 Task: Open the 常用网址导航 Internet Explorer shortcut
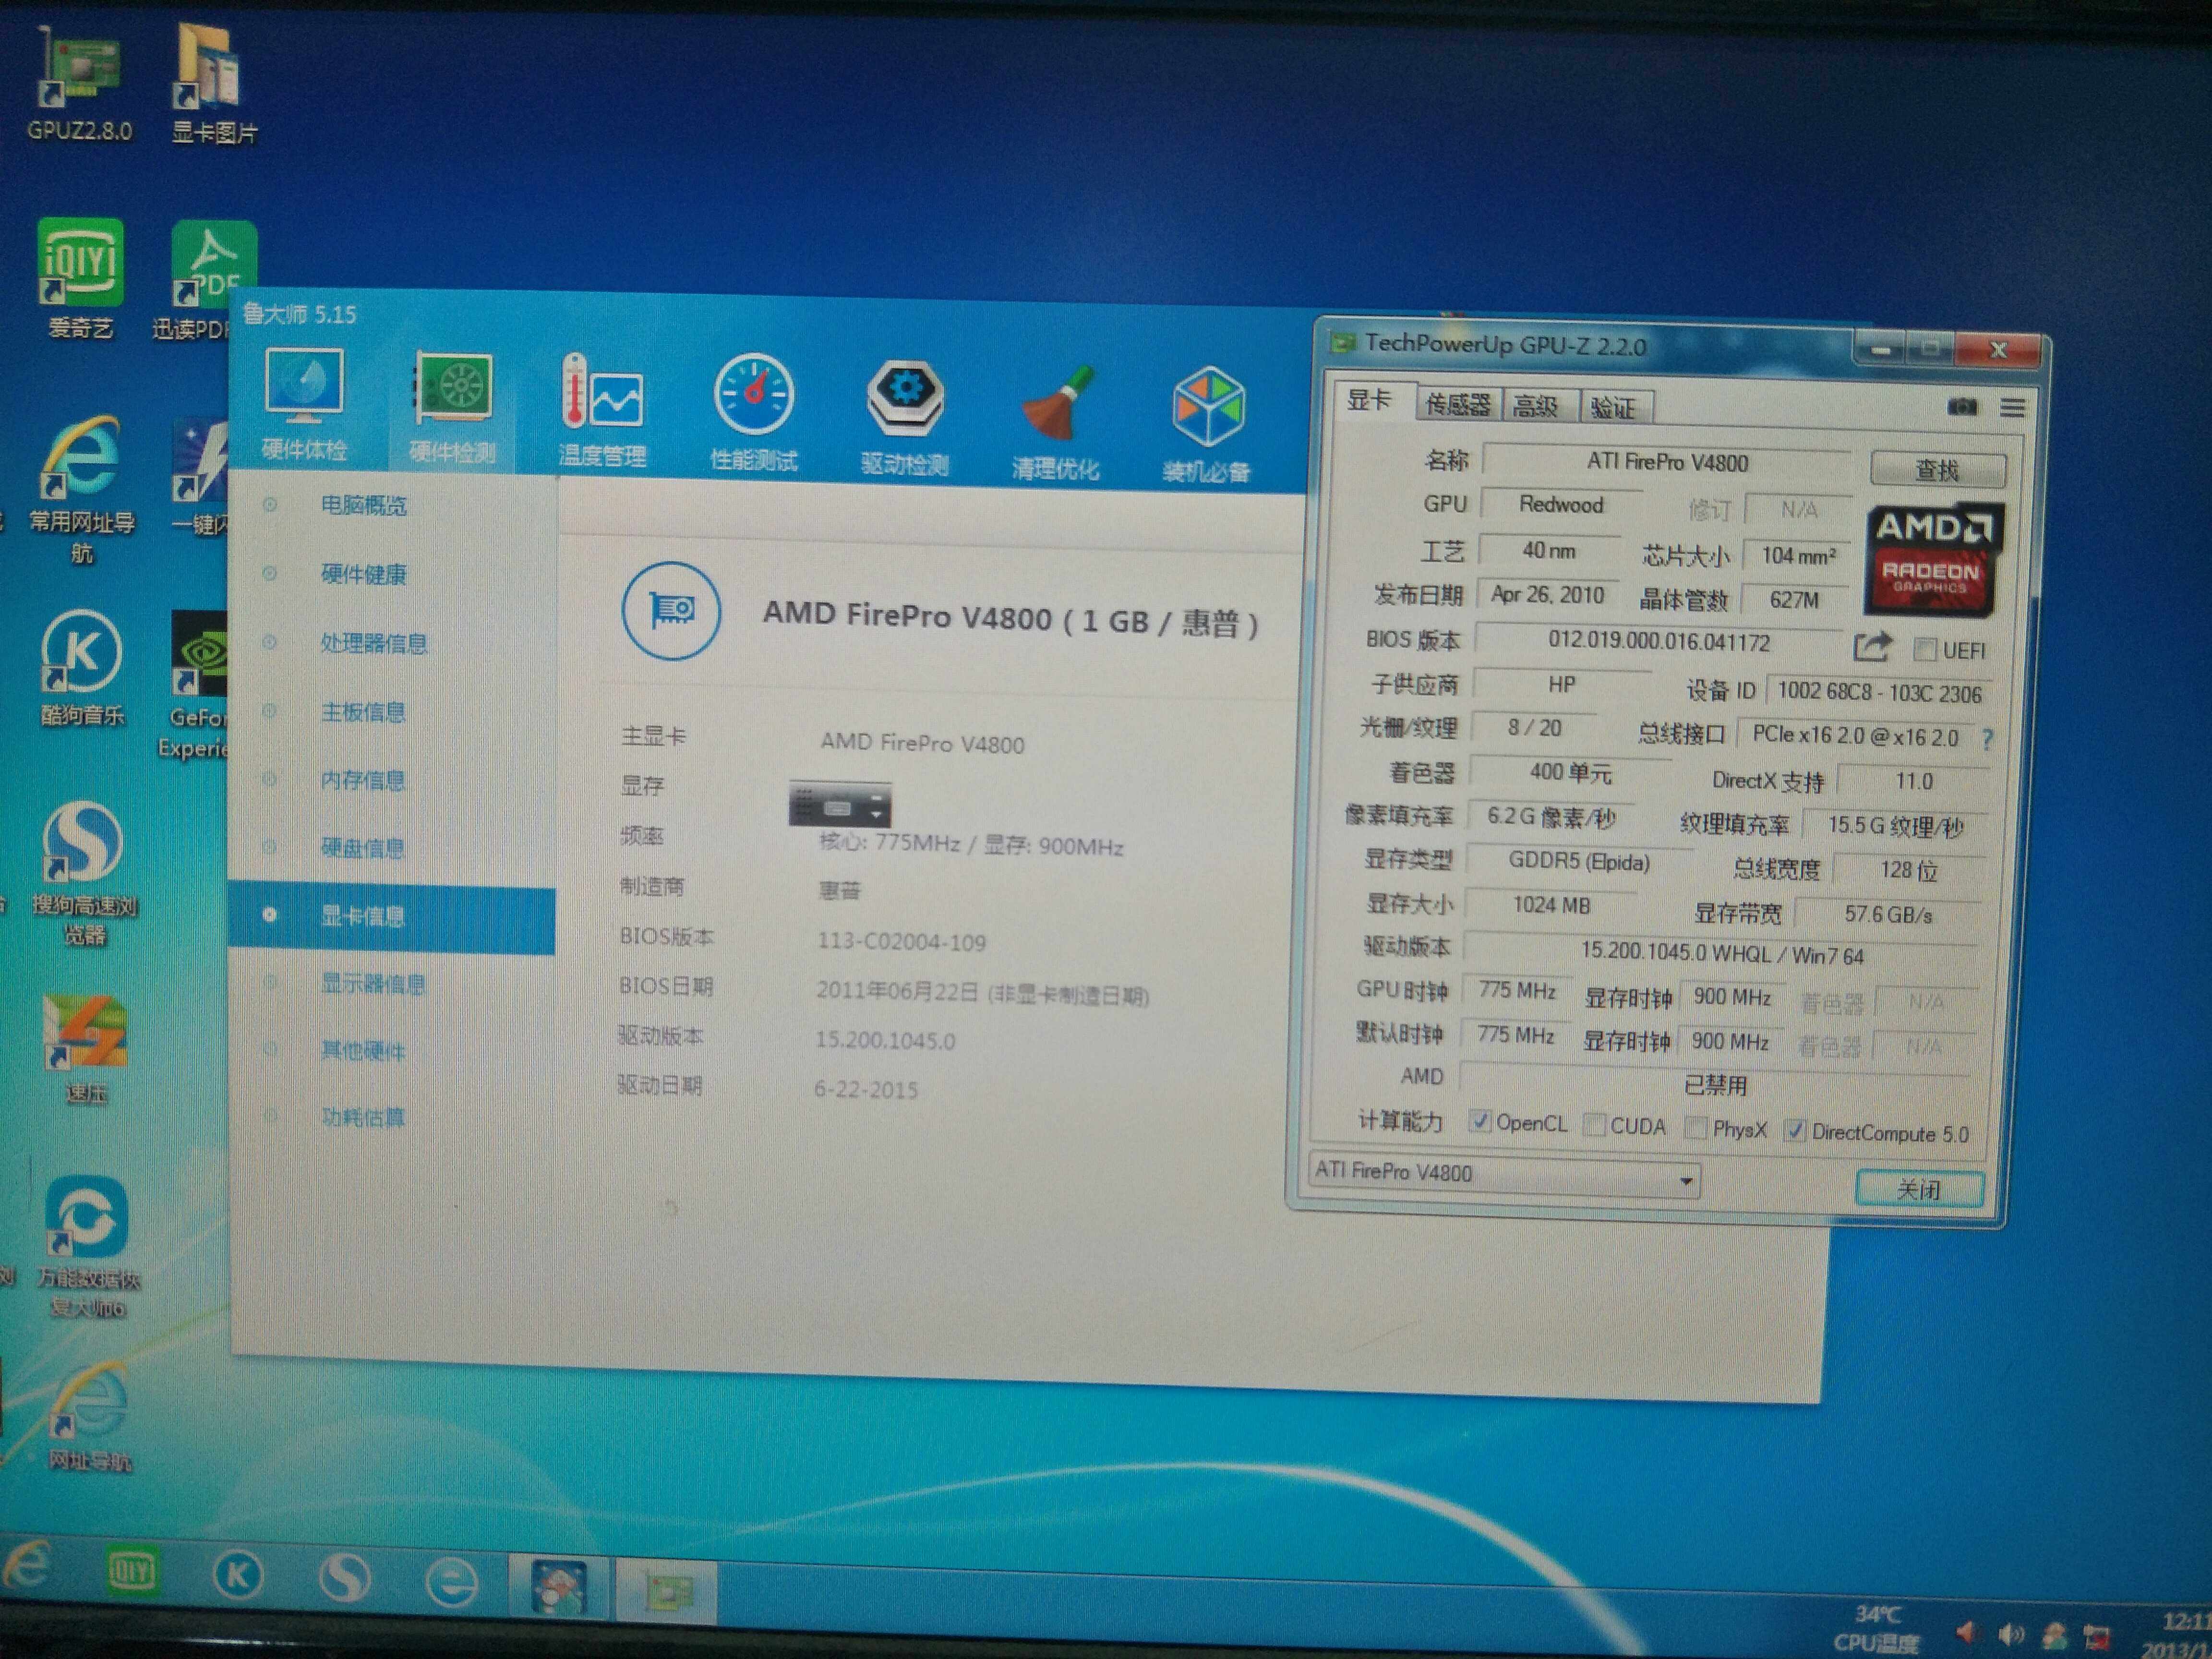point(81,490)
